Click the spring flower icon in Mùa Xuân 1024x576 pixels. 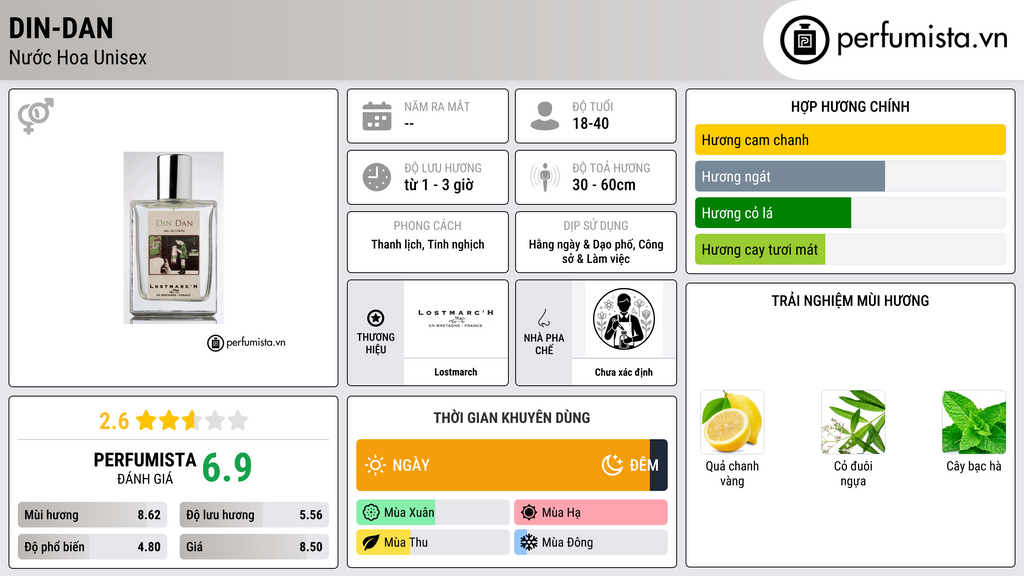[371, 513]
